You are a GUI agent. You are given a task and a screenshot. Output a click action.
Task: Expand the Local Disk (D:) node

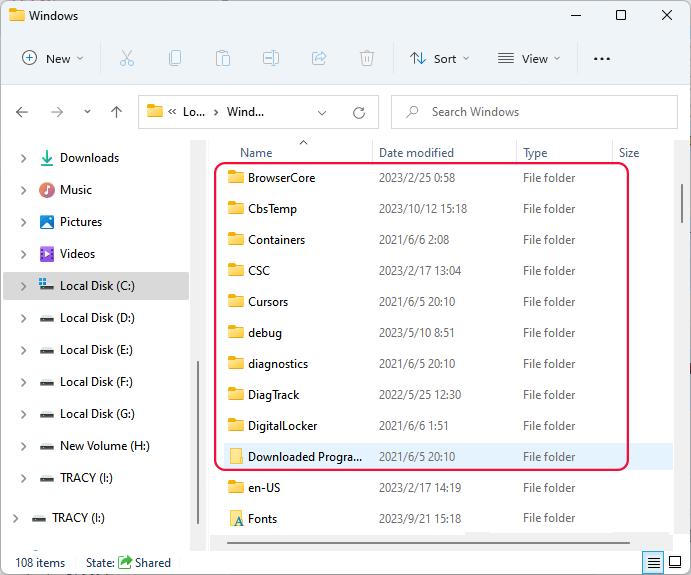point(23,318)
